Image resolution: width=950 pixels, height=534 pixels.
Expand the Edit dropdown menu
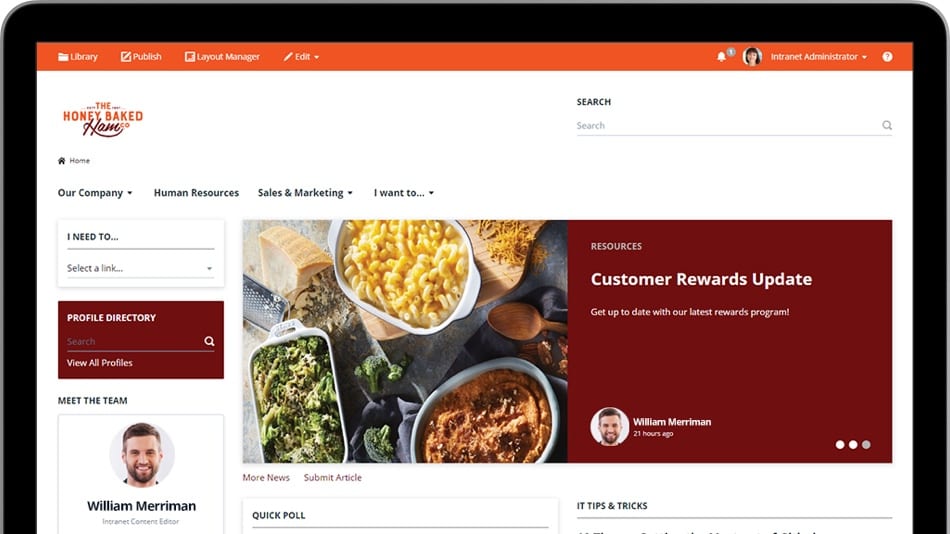click(301, 56)
